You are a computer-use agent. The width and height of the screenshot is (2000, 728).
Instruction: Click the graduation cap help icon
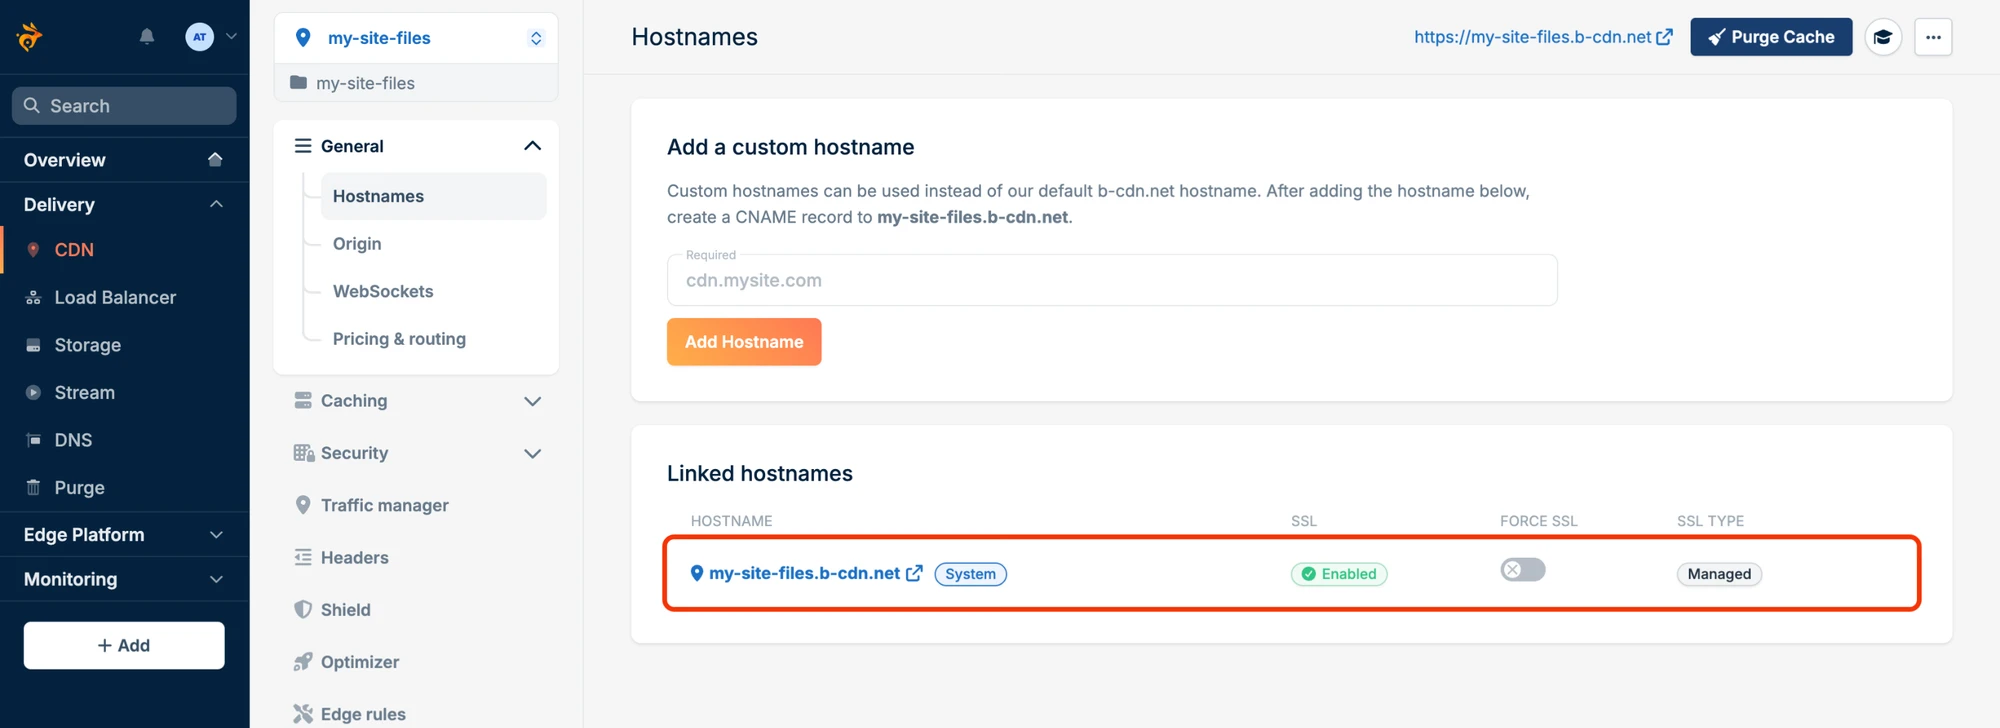point(1883,37)
